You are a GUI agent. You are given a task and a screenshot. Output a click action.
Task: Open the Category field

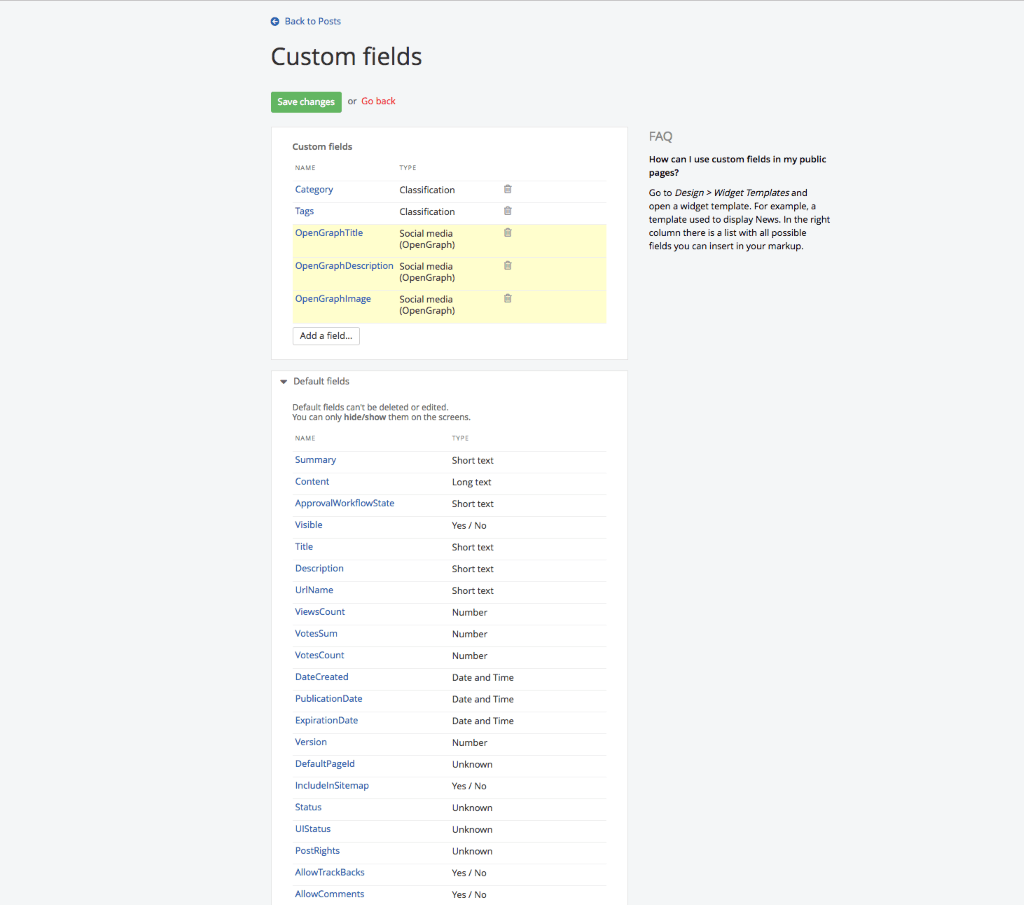314,190
